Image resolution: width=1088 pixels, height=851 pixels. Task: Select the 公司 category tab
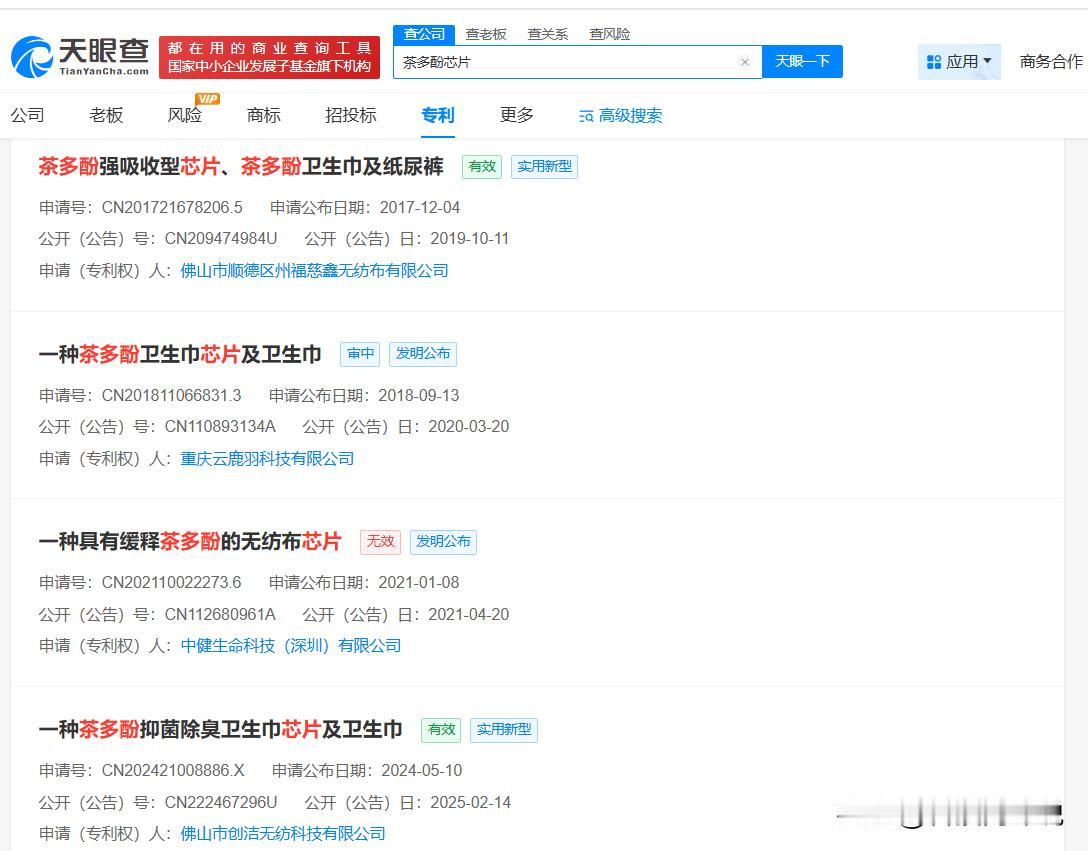(x=28, y=115)
